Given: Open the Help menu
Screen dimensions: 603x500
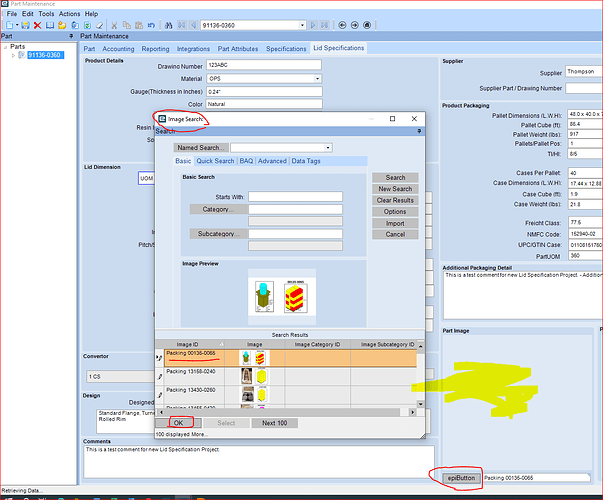Looking at the screenshot, I should (92, 14).
